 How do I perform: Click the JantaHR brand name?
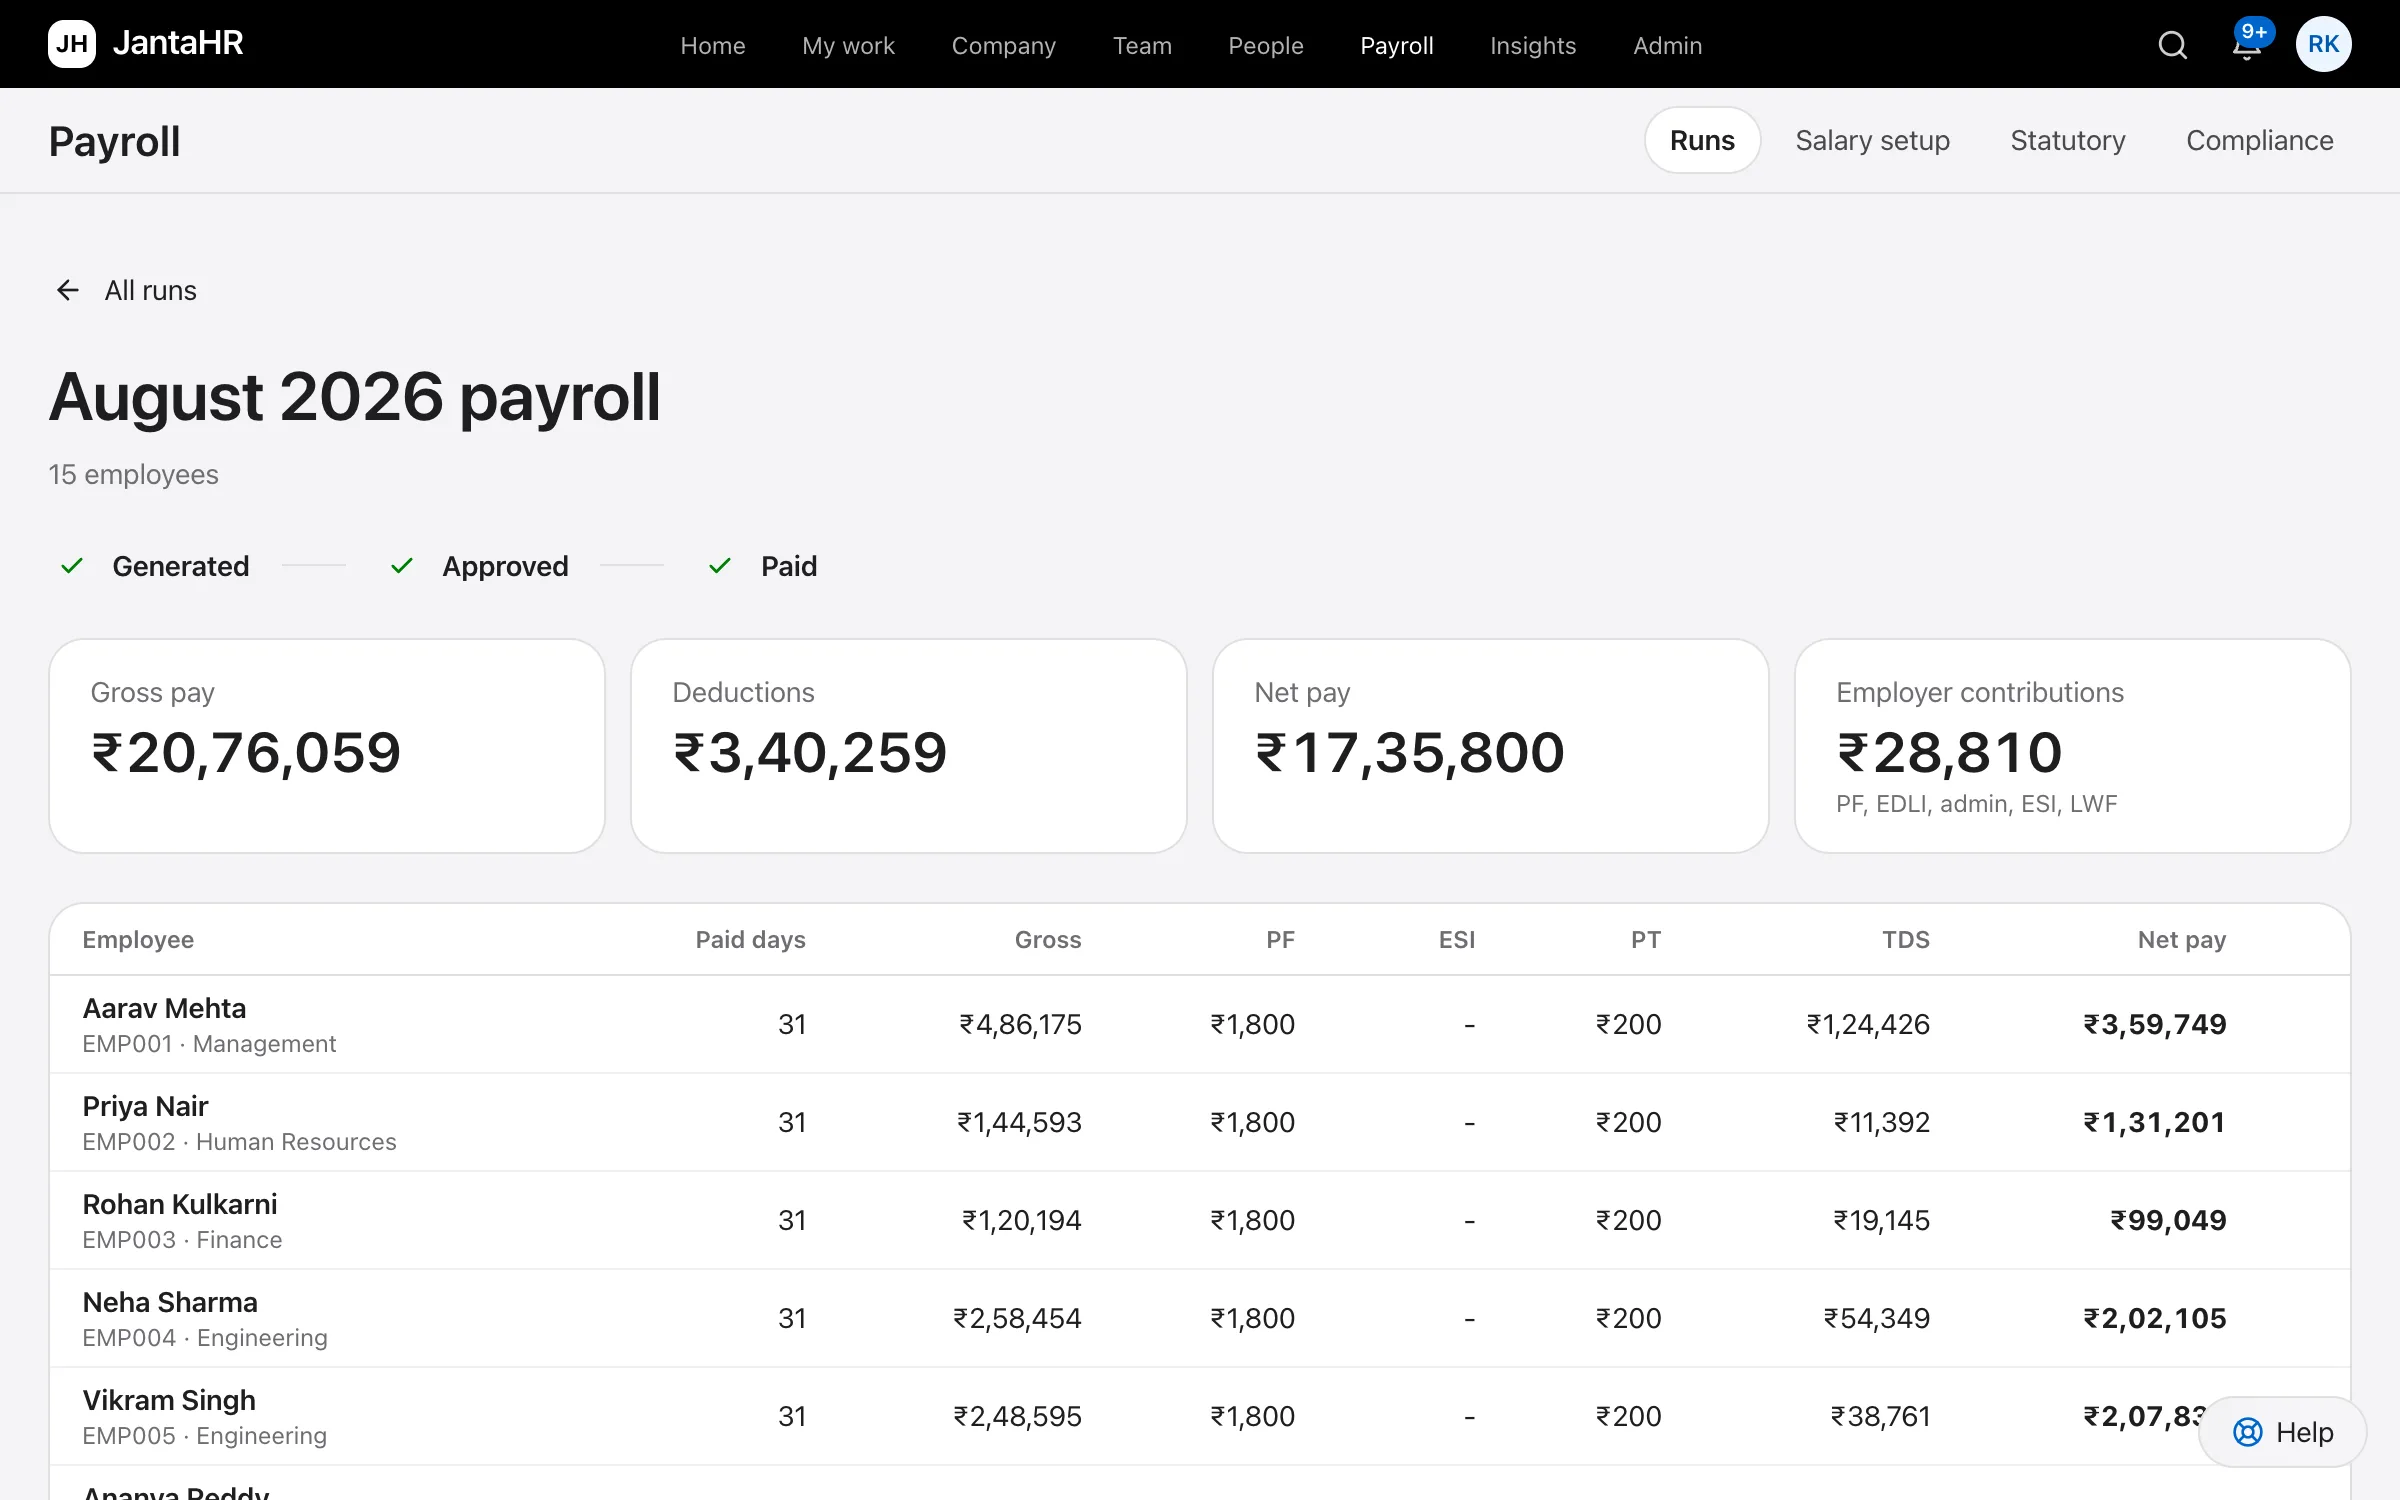click(x=178, y=43)
